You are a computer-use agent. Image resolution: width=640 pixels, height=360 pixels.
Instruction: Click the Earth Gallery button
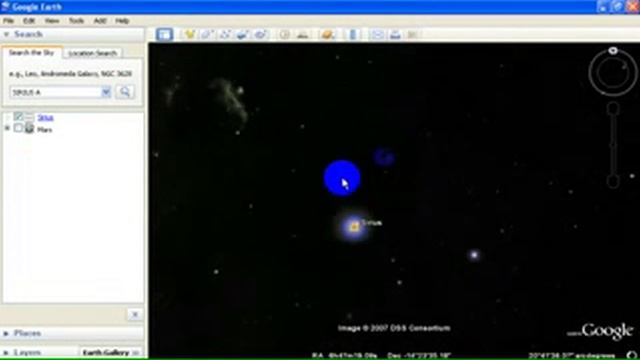click(110, 353)
